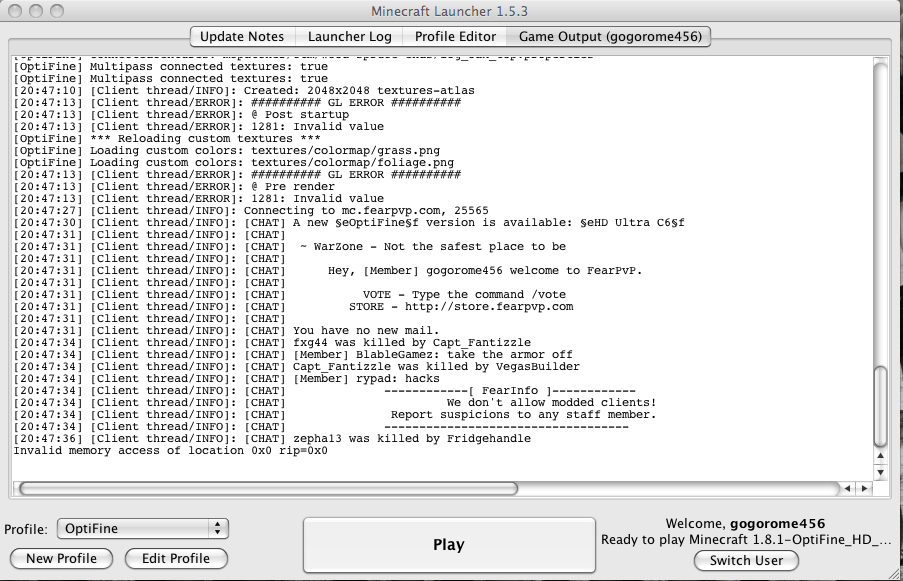Click the vertical scrollbar thumb

pos(880,405)
